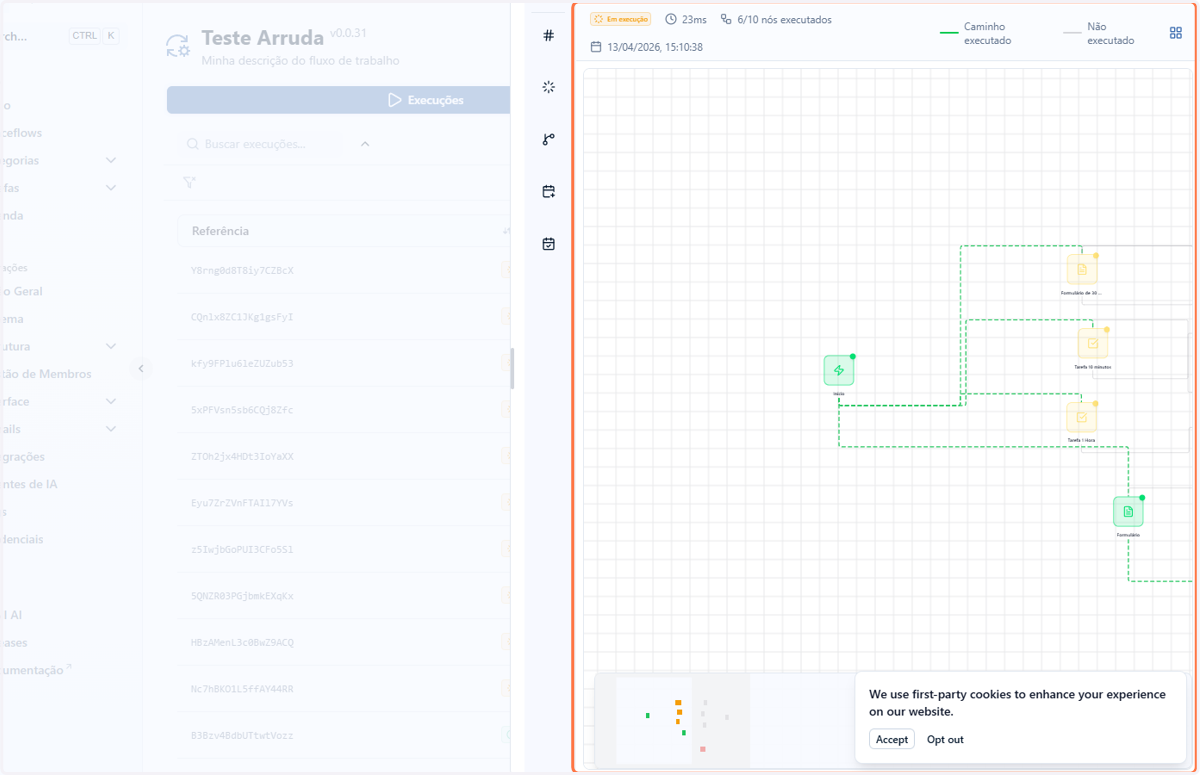Expand the sidebar item ending in 'egorias'
This screenshot has height=775, width=1200.
pyautogui.click(x=111, y=160)
